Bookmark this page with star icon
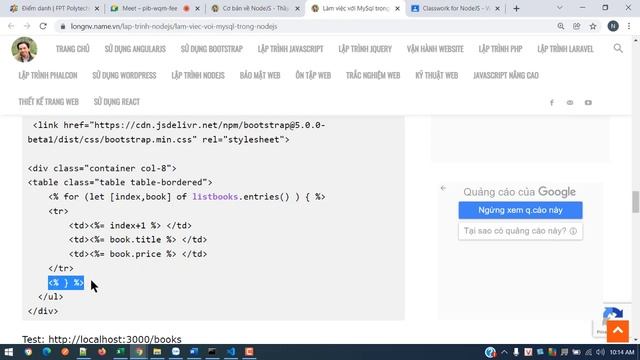Image resolution: width=640 pixels, height=360 pixels. pyautogui.click(x=593, y=26)
